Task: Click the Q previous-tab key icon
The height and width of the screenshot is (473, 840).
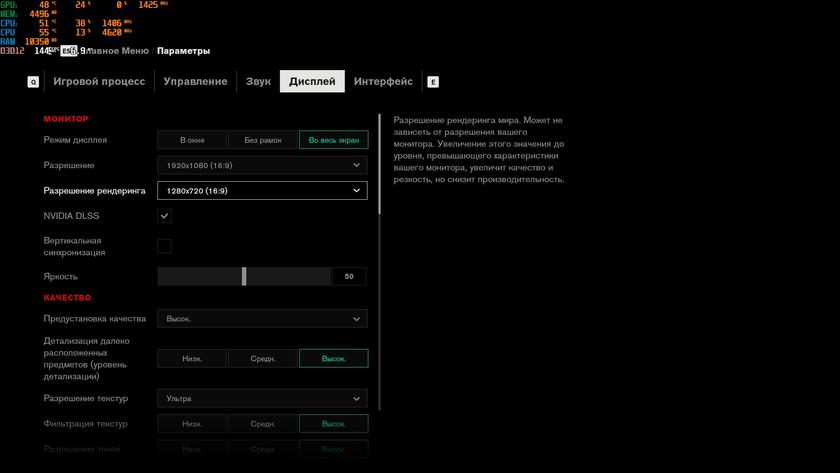Action: pyautogui.click(x=33, y=82)
